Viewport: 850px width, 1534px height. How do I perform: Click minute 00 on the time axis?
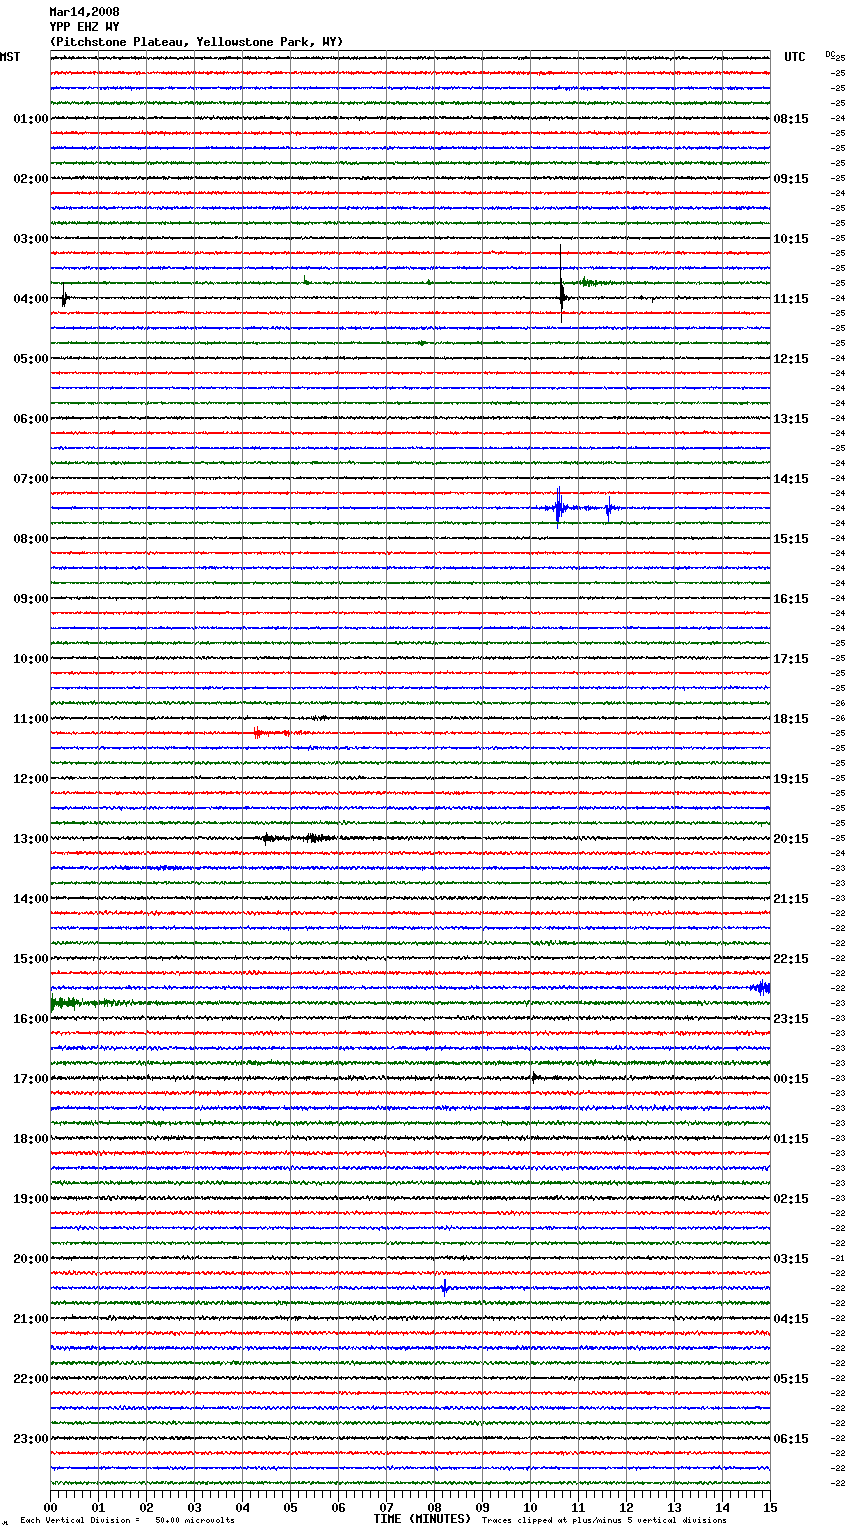[x=51, y=1507]
